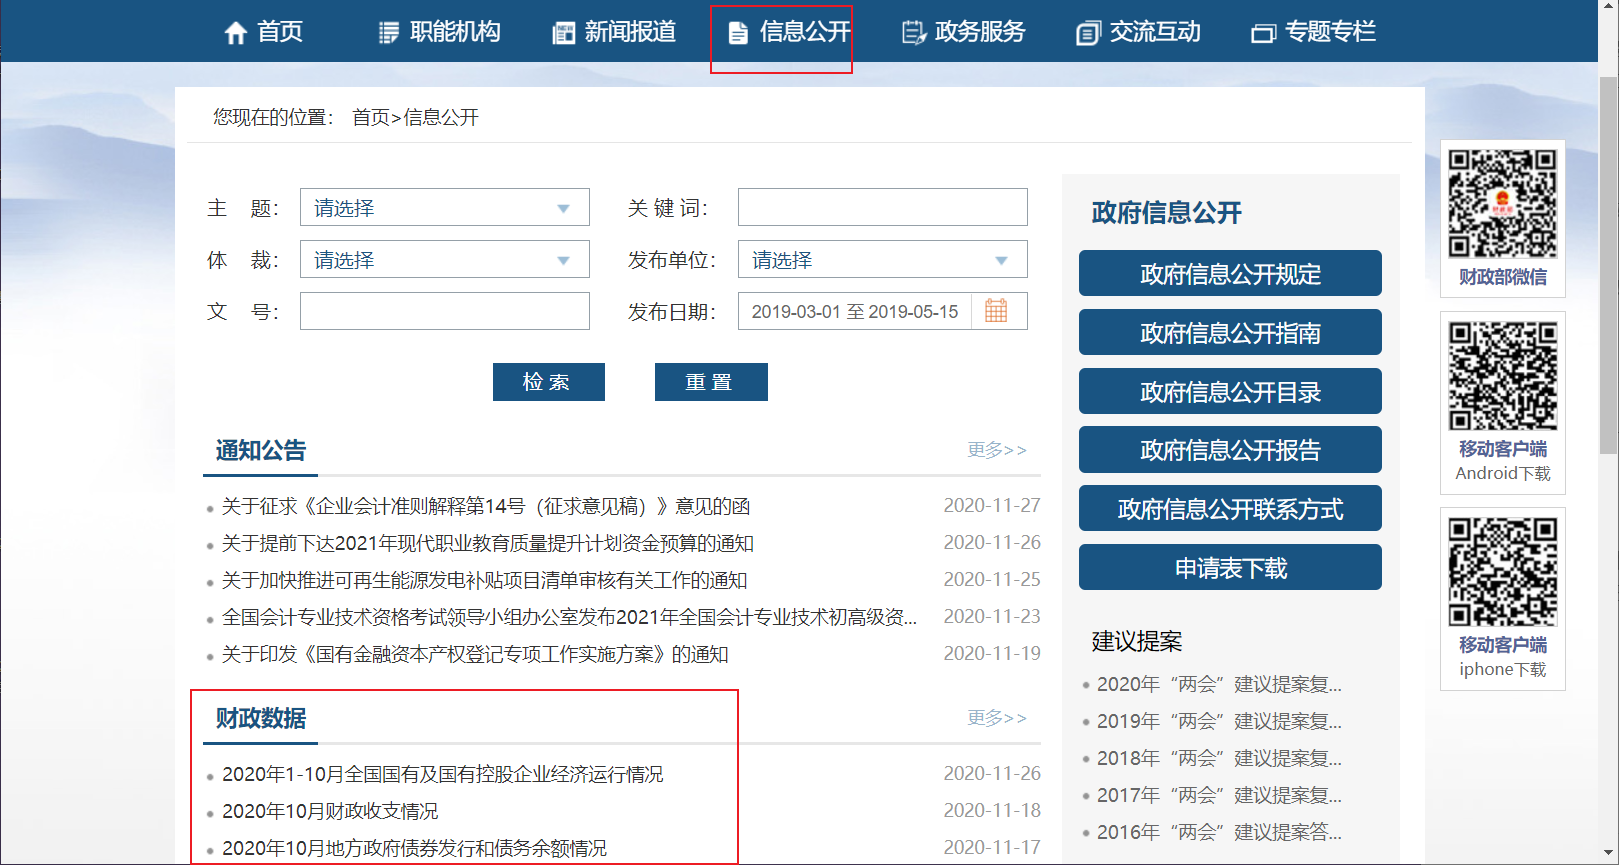Open 政府信息公开报告 button

(x=1230, y=450)
